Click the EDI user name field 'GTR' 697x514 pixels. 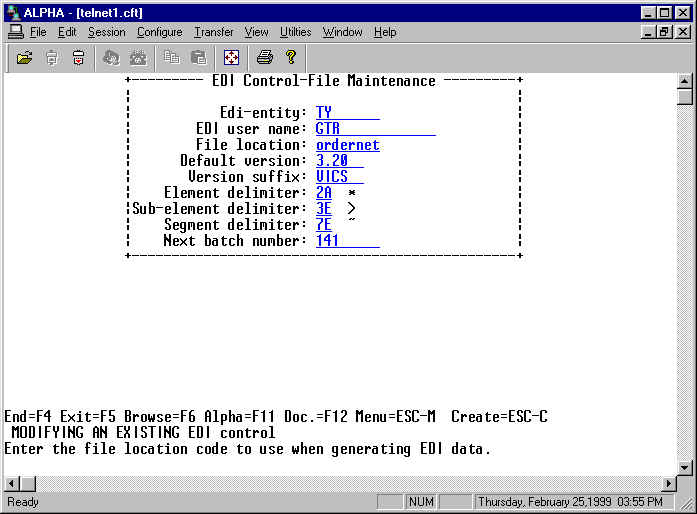[x=328, y=129]
